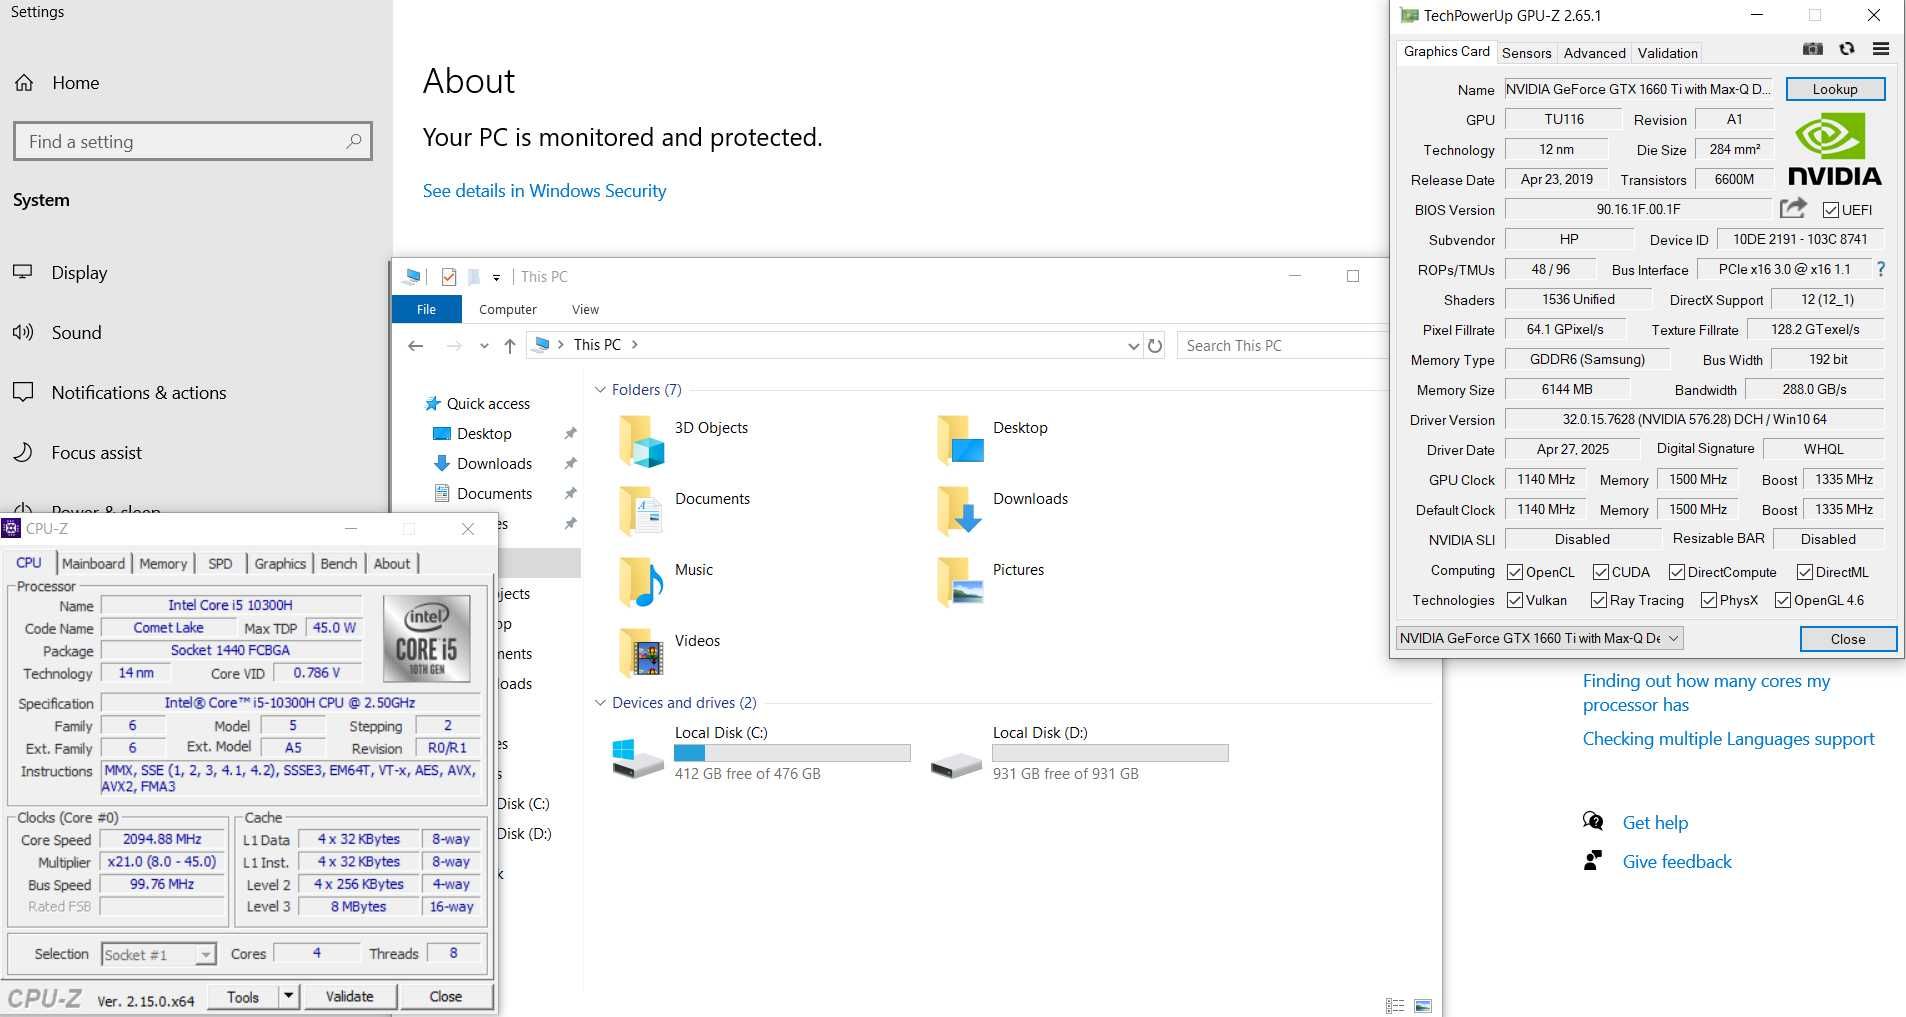
Task: Click the Validate button in CPU-Z
Action: (349, 996)
